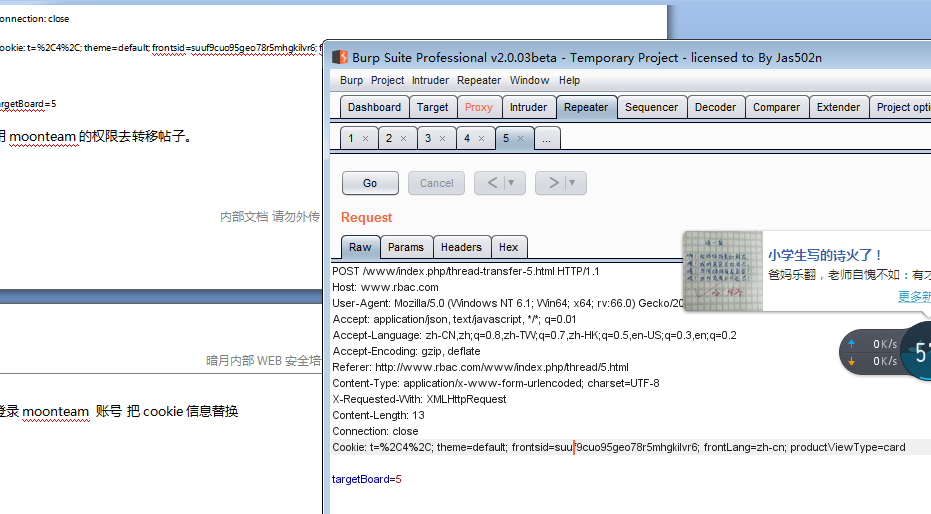The width and height of the screenshot is (931, 514).
Task: Open the Help menu
Action: tap(569, 80)
